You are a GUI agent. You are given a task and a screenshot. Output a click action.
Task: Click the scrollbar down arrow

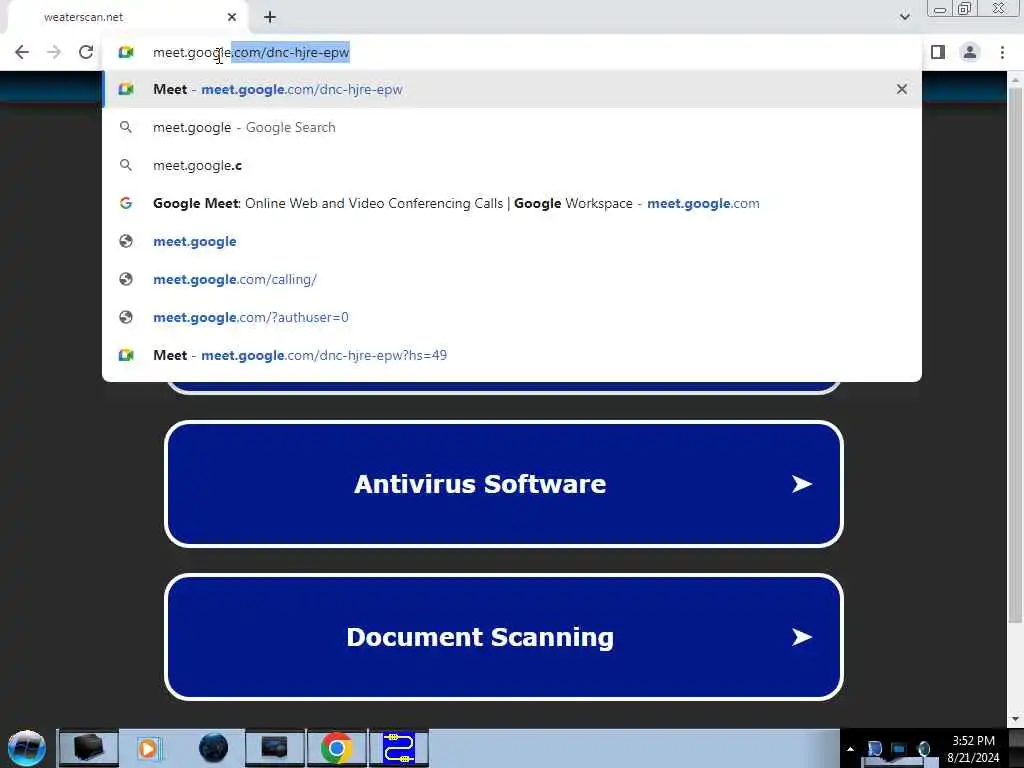tap(1015, 719)
